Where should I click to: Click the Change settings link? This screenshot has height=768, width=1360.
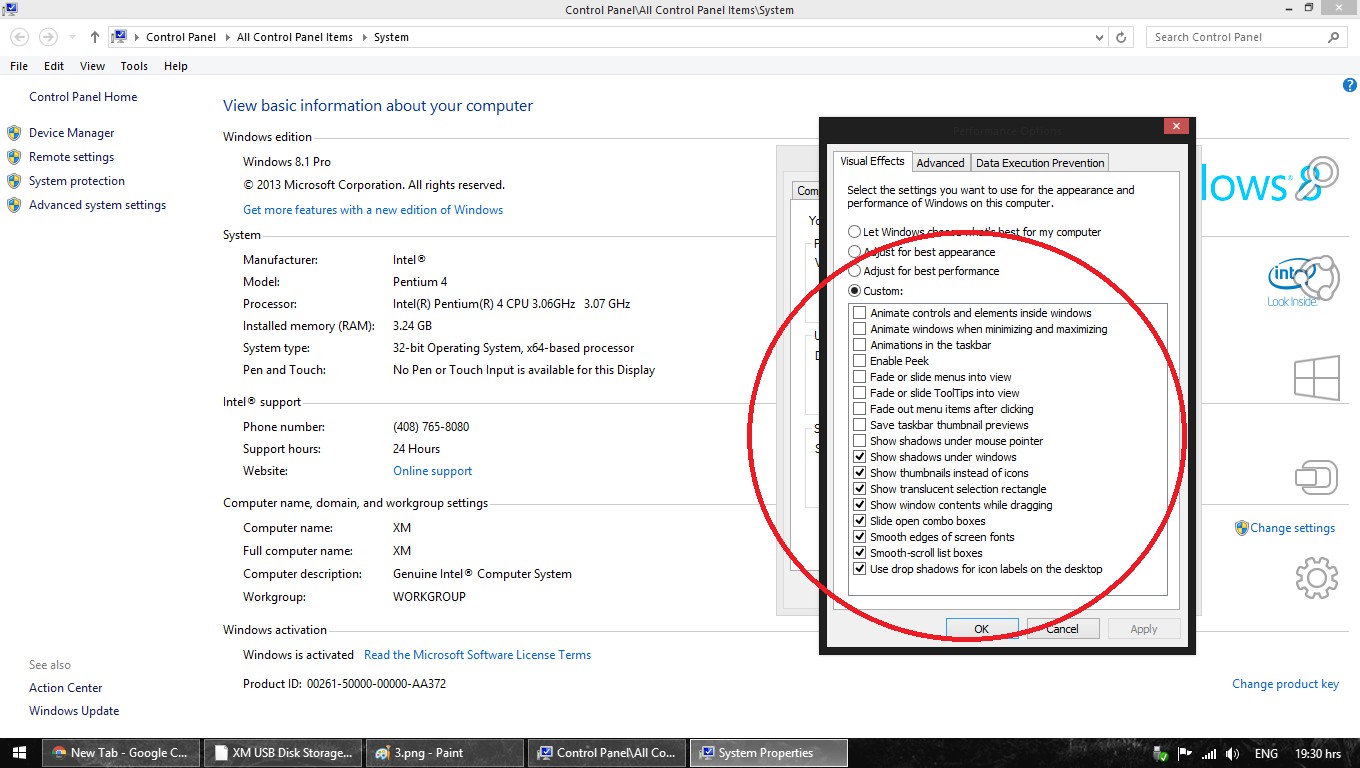coord(1292,528)
